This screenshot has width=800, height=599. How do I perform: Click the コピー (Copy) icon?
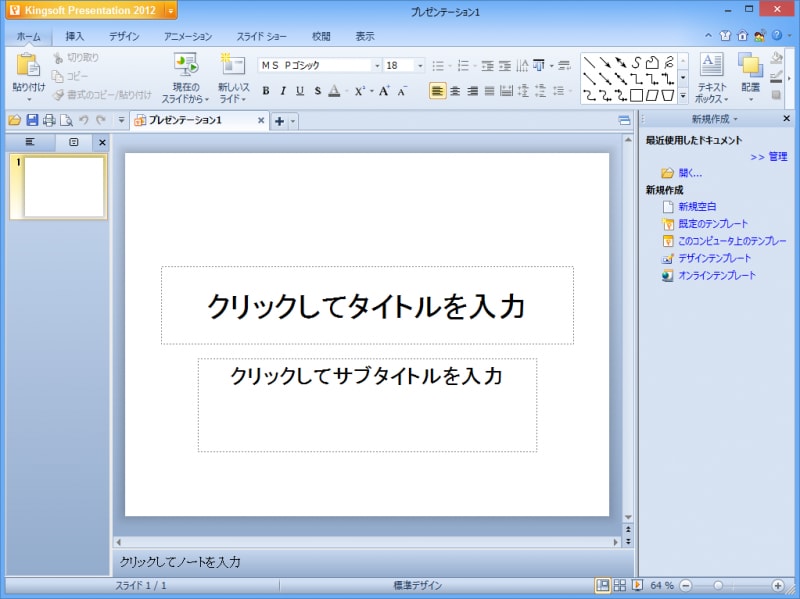56,78
